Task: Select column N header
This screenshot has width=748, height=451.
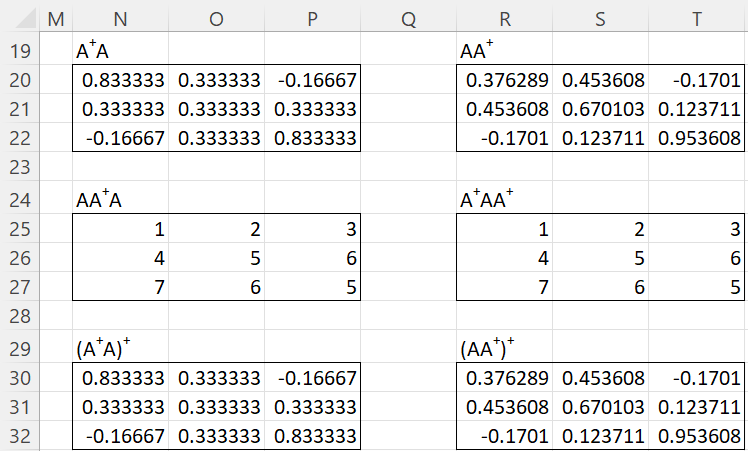Action: coord(120,19)
